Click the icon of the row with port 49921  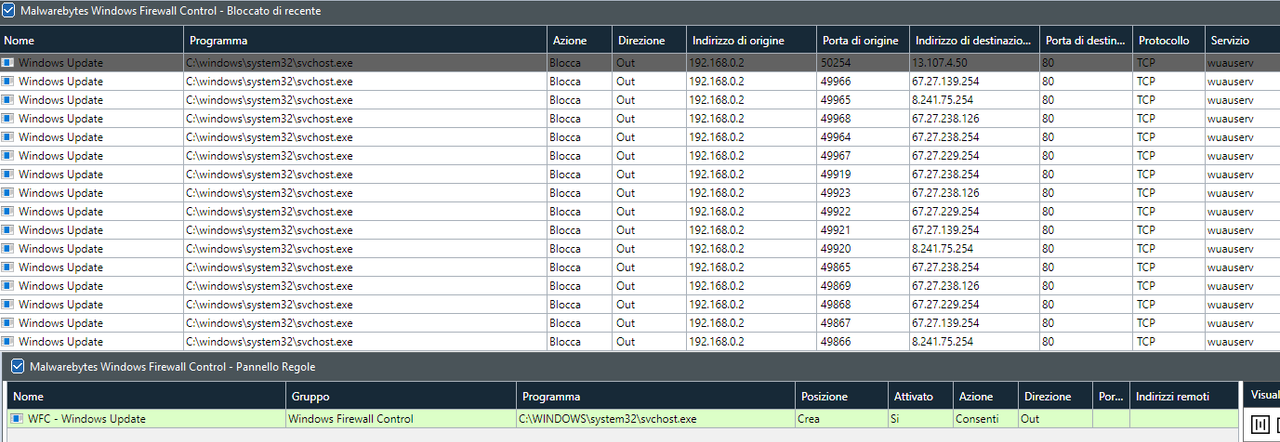point(8,230)
